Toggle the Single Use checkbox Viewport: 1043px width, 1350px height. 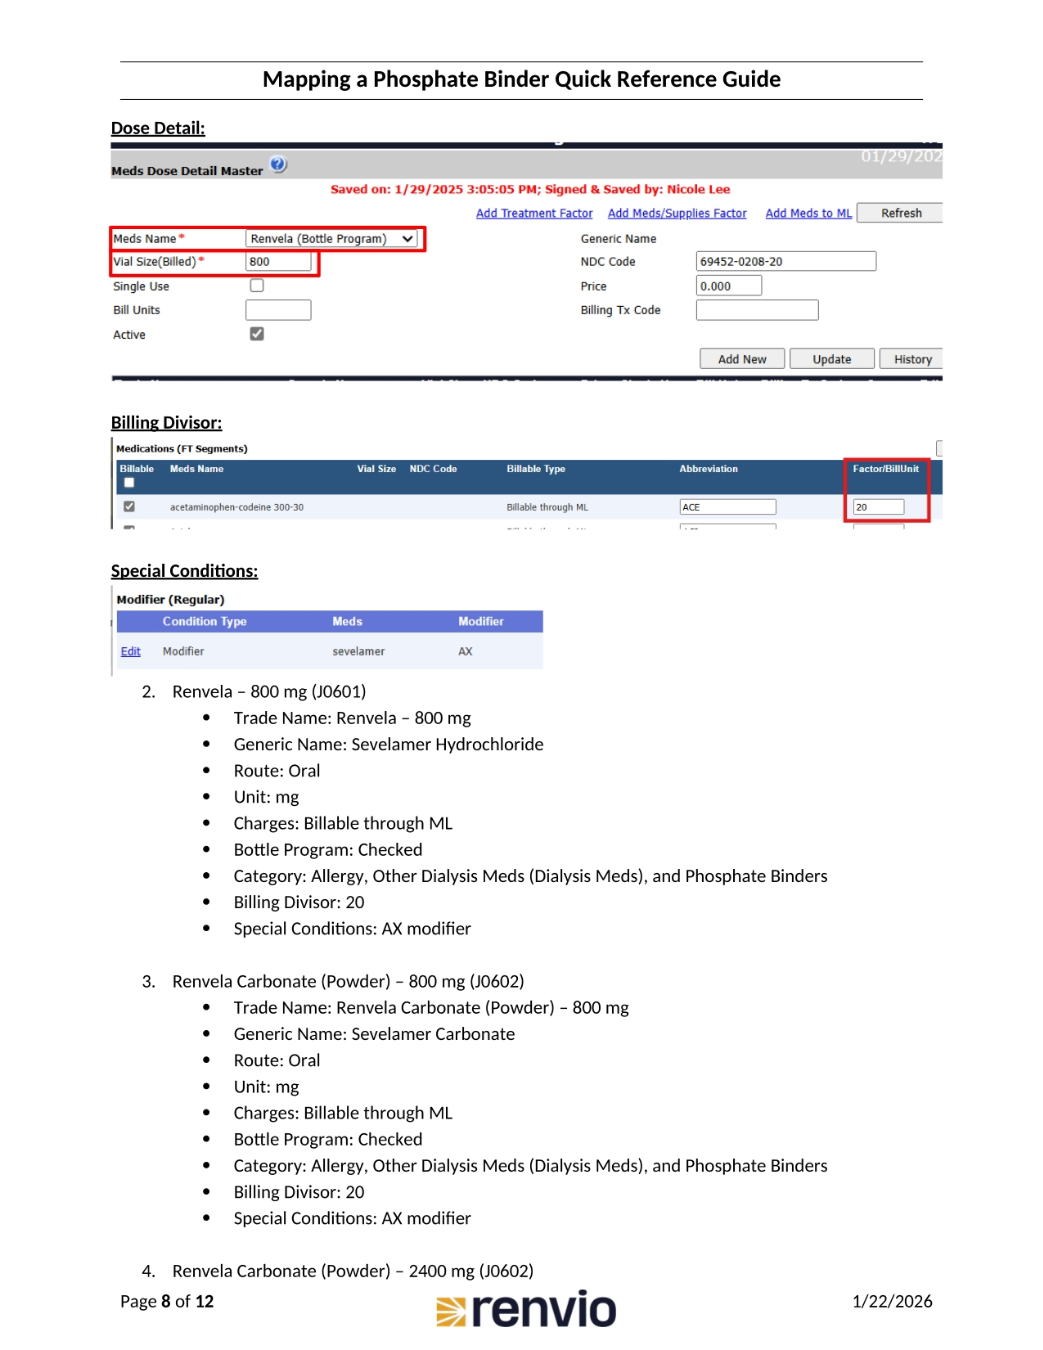(257, 286)
